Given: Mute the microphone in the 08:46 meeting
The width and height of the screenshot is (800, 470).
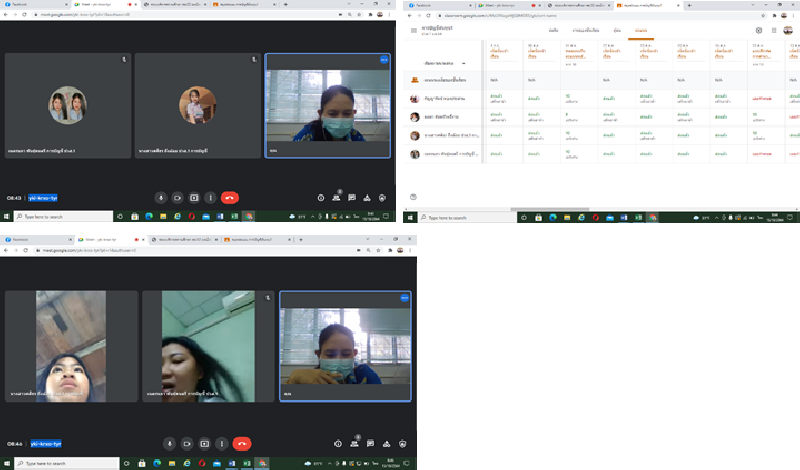Looking at the screenshot, I should (170, 443).
